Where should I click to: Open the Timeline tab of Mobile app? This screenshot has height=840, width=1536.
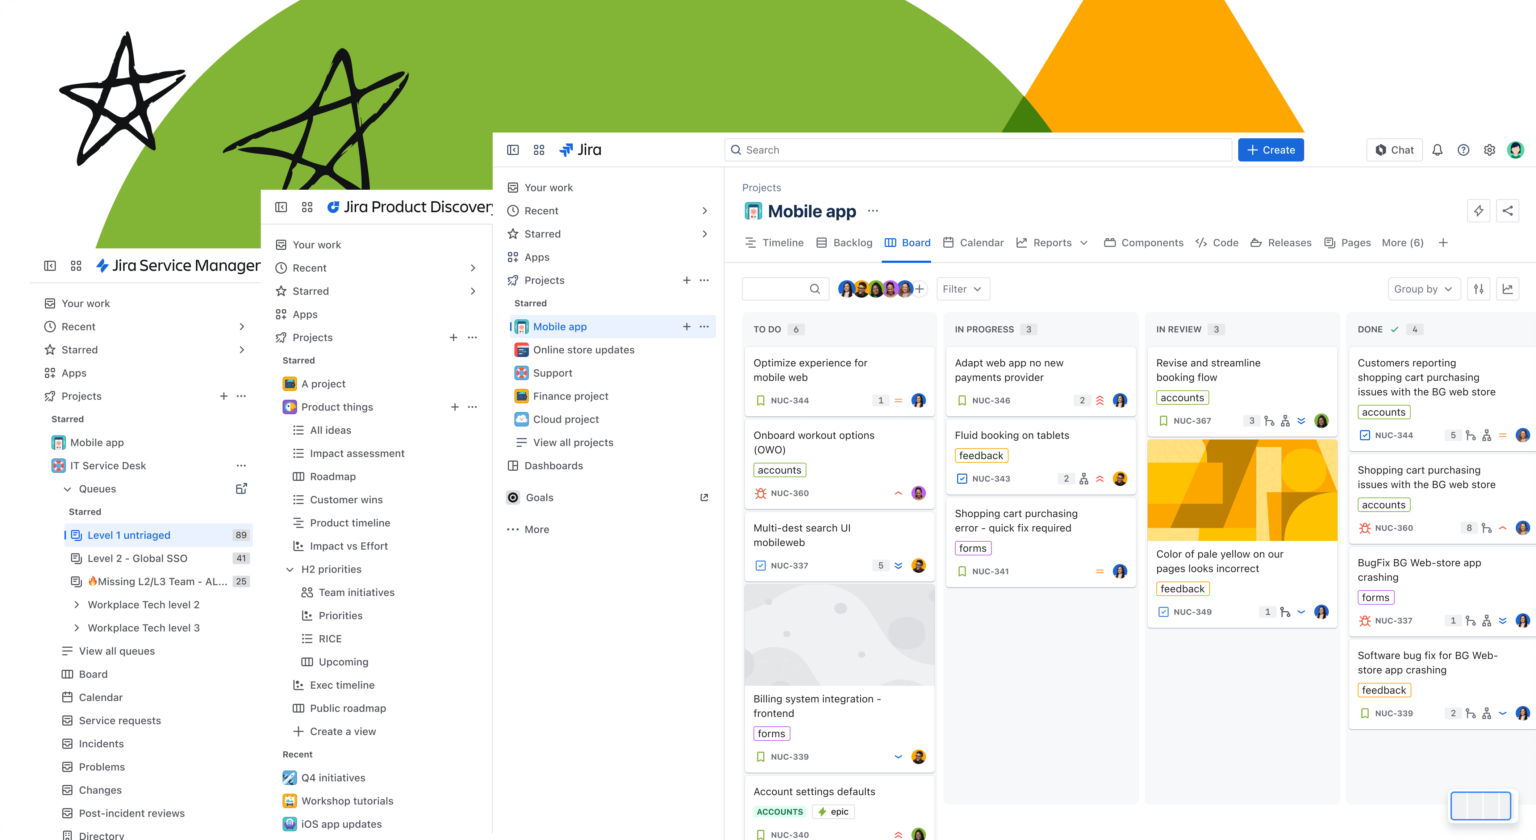coord(781,242)
